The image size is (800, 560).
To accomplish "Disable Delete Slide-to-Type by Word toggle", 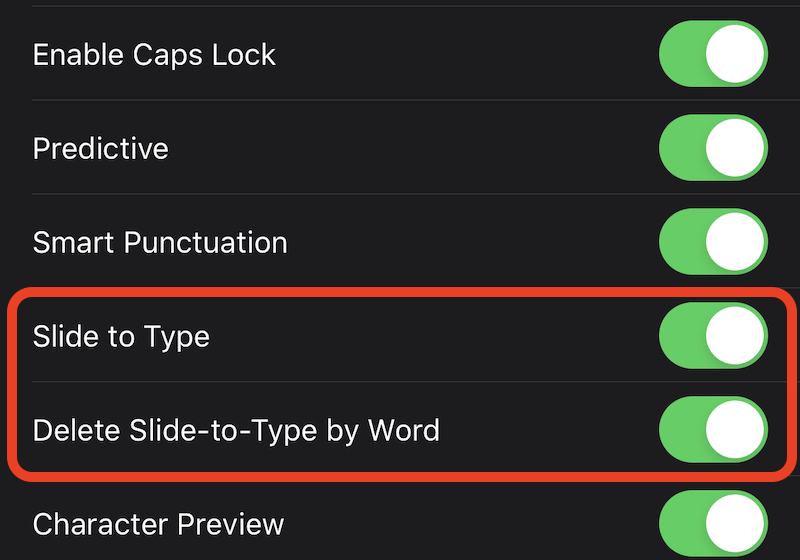I will [x=713, y=429].
